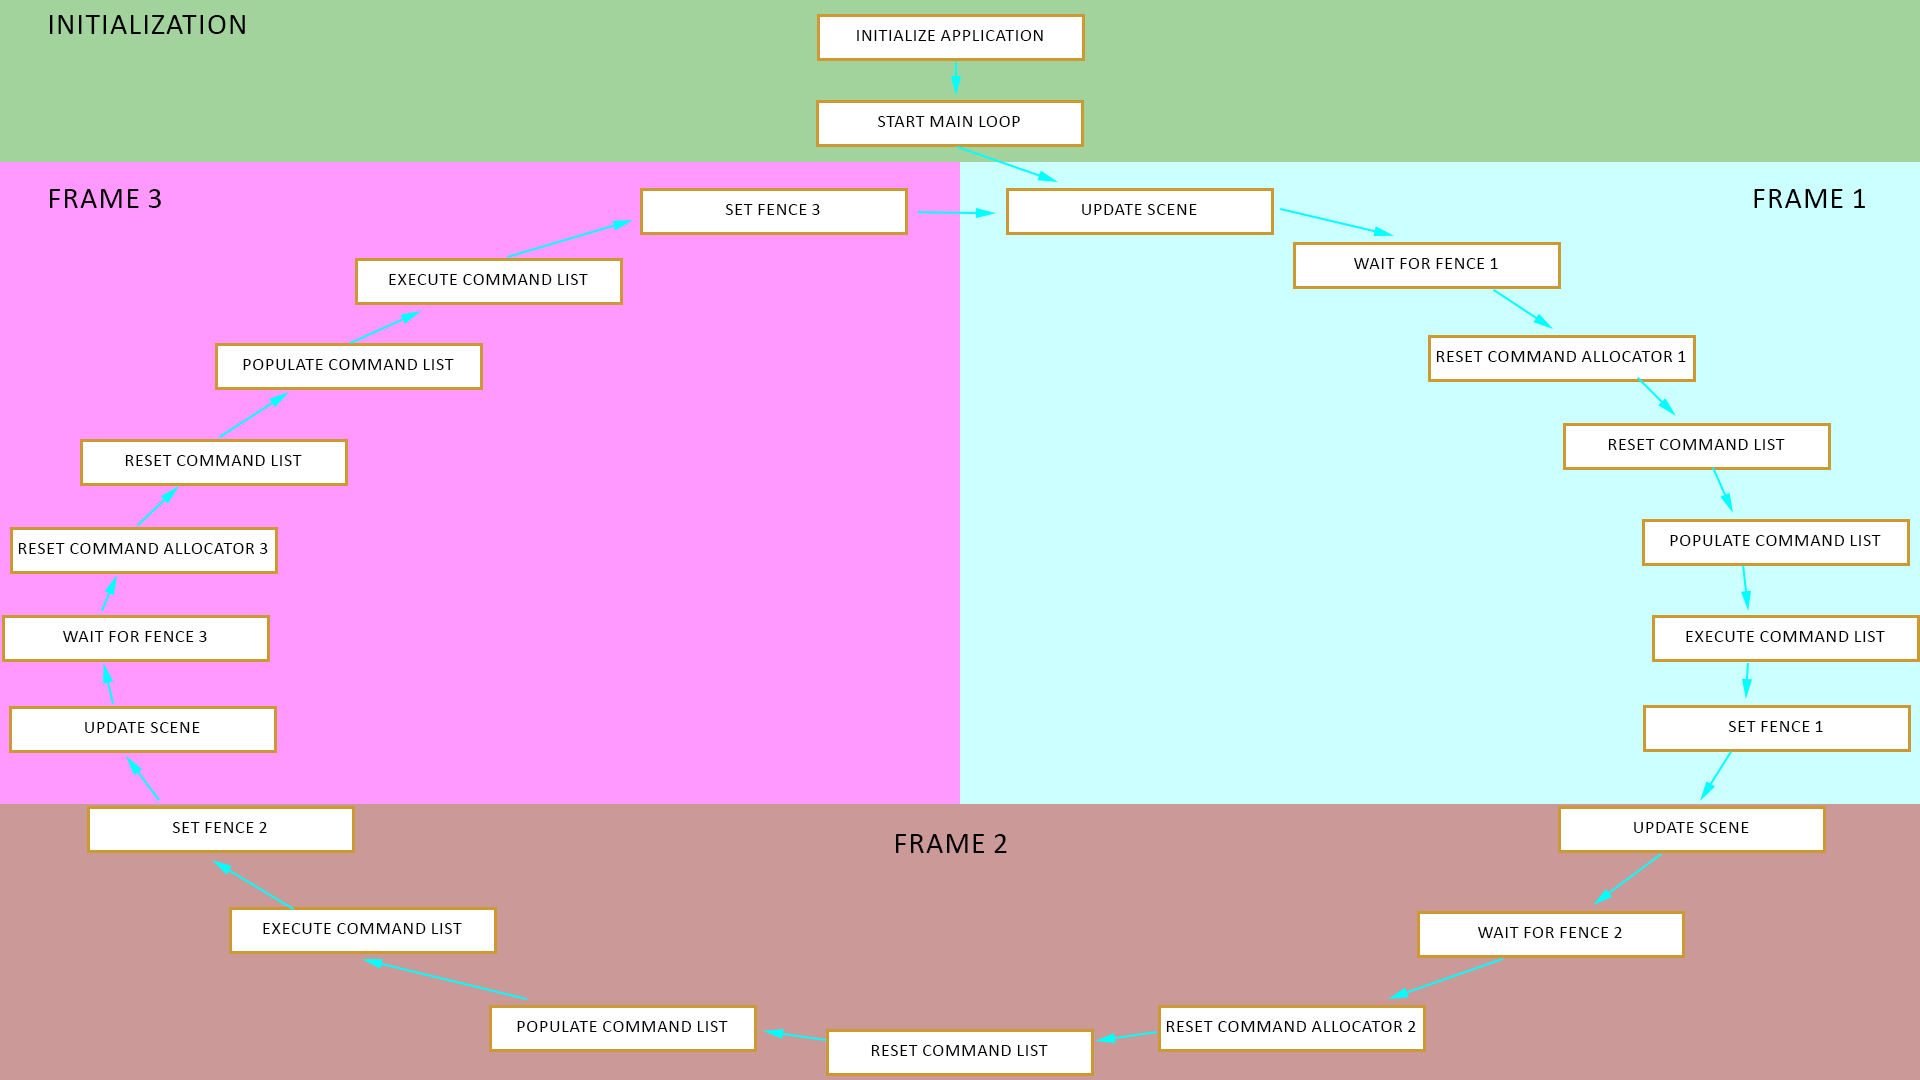Click the RESET COMMAND ALLOCATOR 1 node
Screen dimensions: 1920x1080
pos(1560,357)
